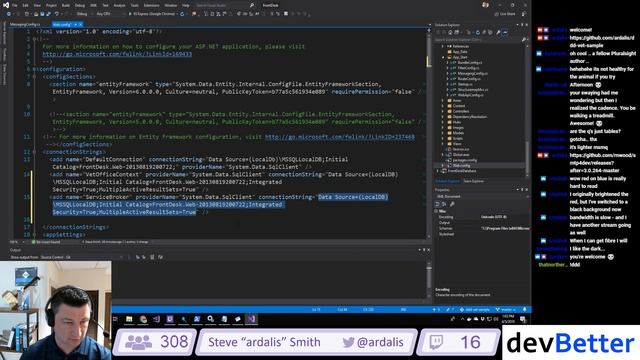Select the DependencyResolution folder
The width and height of the screenshot is (640, 360).
[x=469, y=117]
